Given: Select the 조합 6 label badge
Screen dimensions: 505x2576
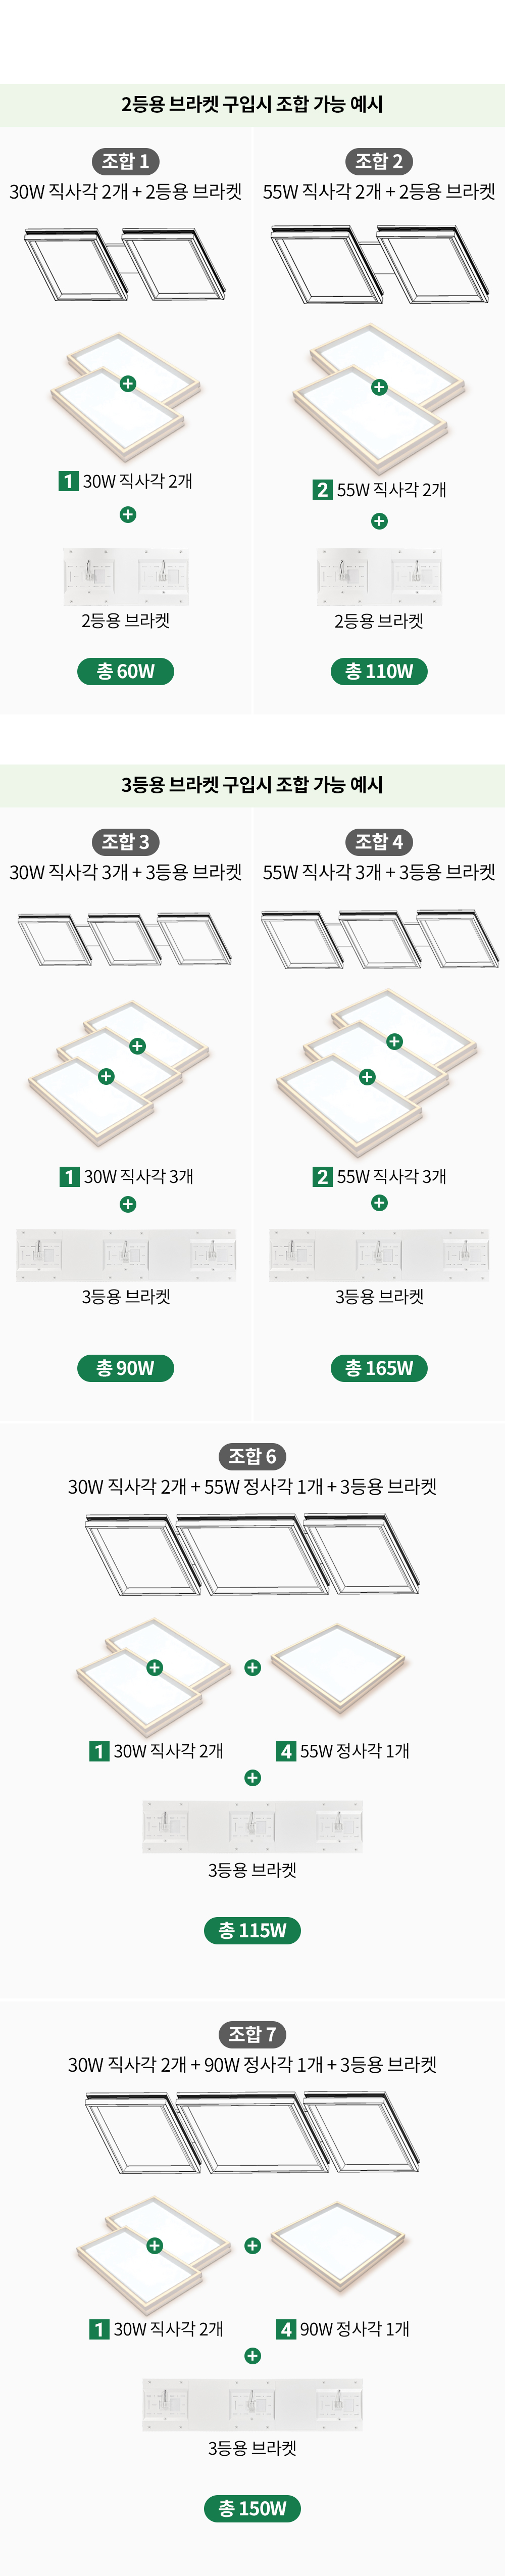Looking at the screenshot, I should 252,1456.
